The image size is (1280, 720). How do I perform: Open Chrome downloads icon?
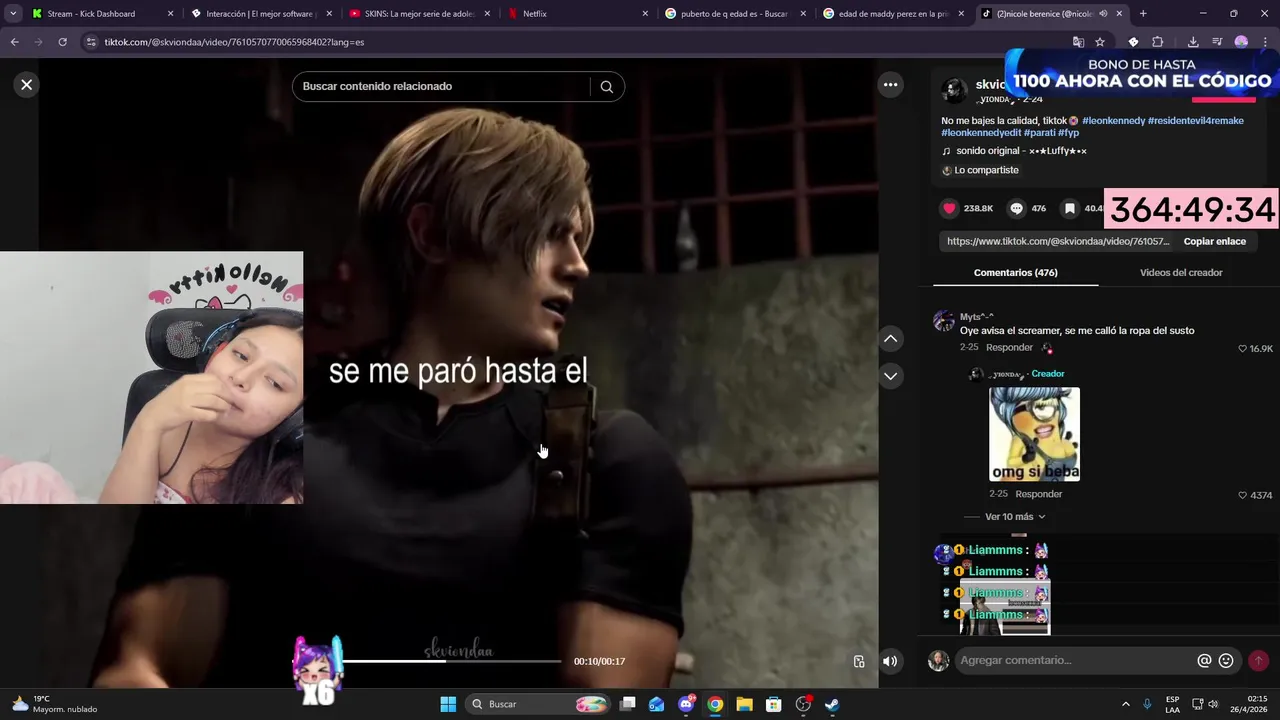coord(1193,42)
